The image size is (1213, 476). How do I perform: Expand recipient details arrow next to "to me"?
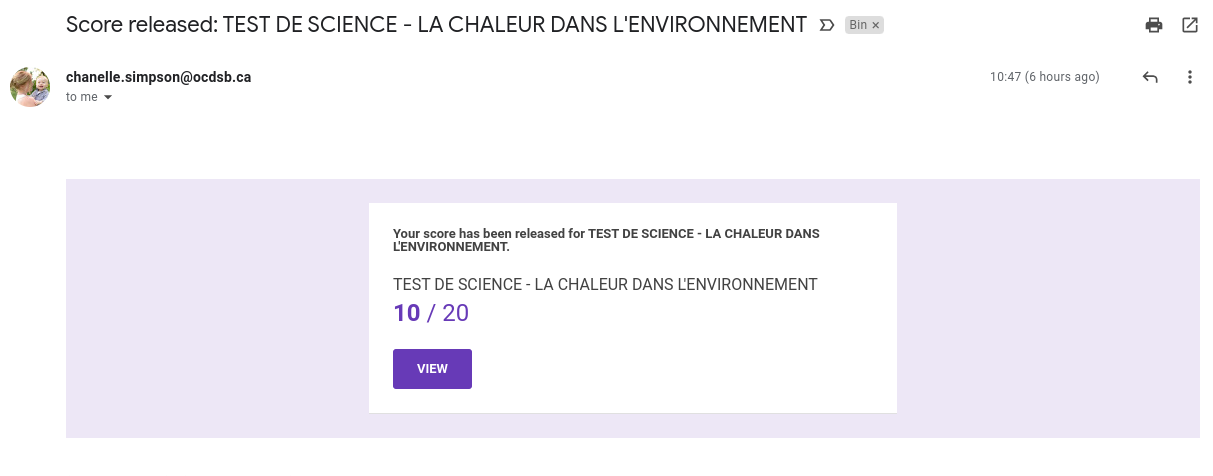pyautogui.click(x=108, y=98)
